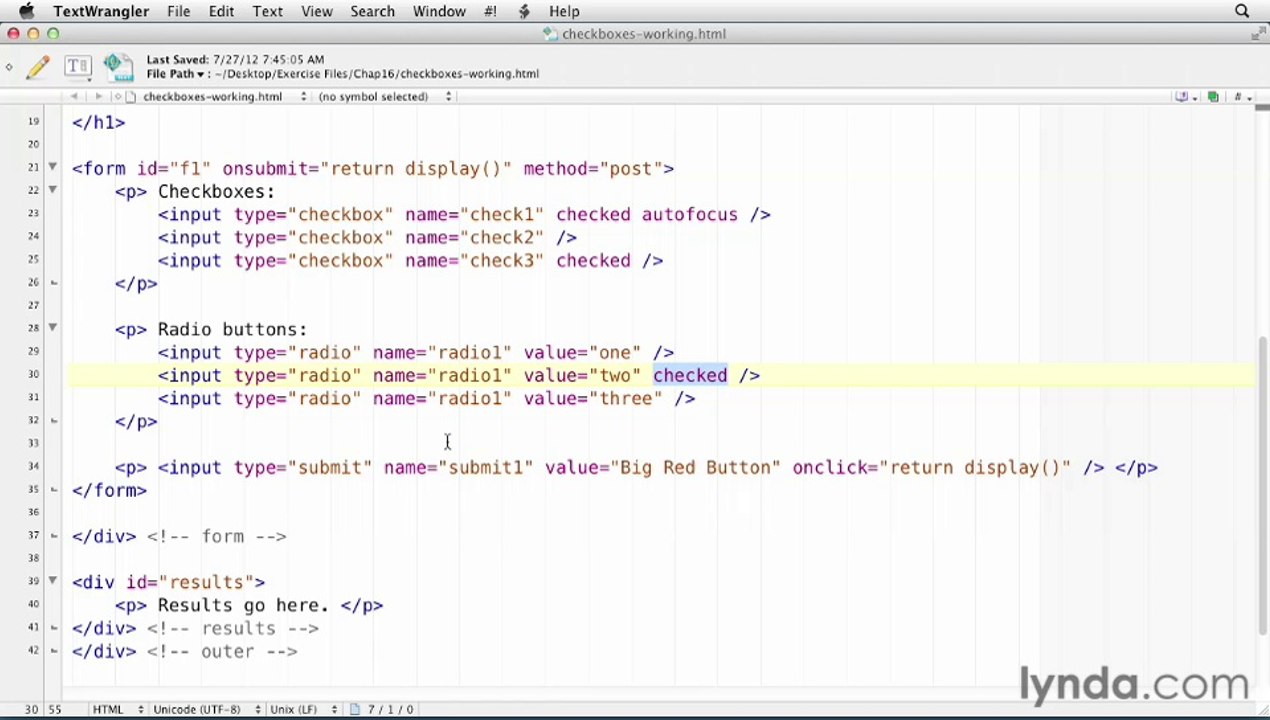Open the Help menu
Image resolution: width=1270 pixels, height=720 pixels.
pos(564,11)
